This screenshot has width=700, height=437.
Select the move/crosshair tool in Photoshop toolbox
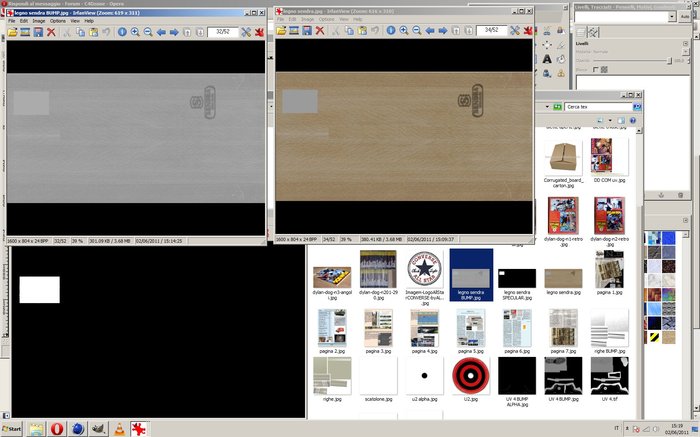(547, 45)
